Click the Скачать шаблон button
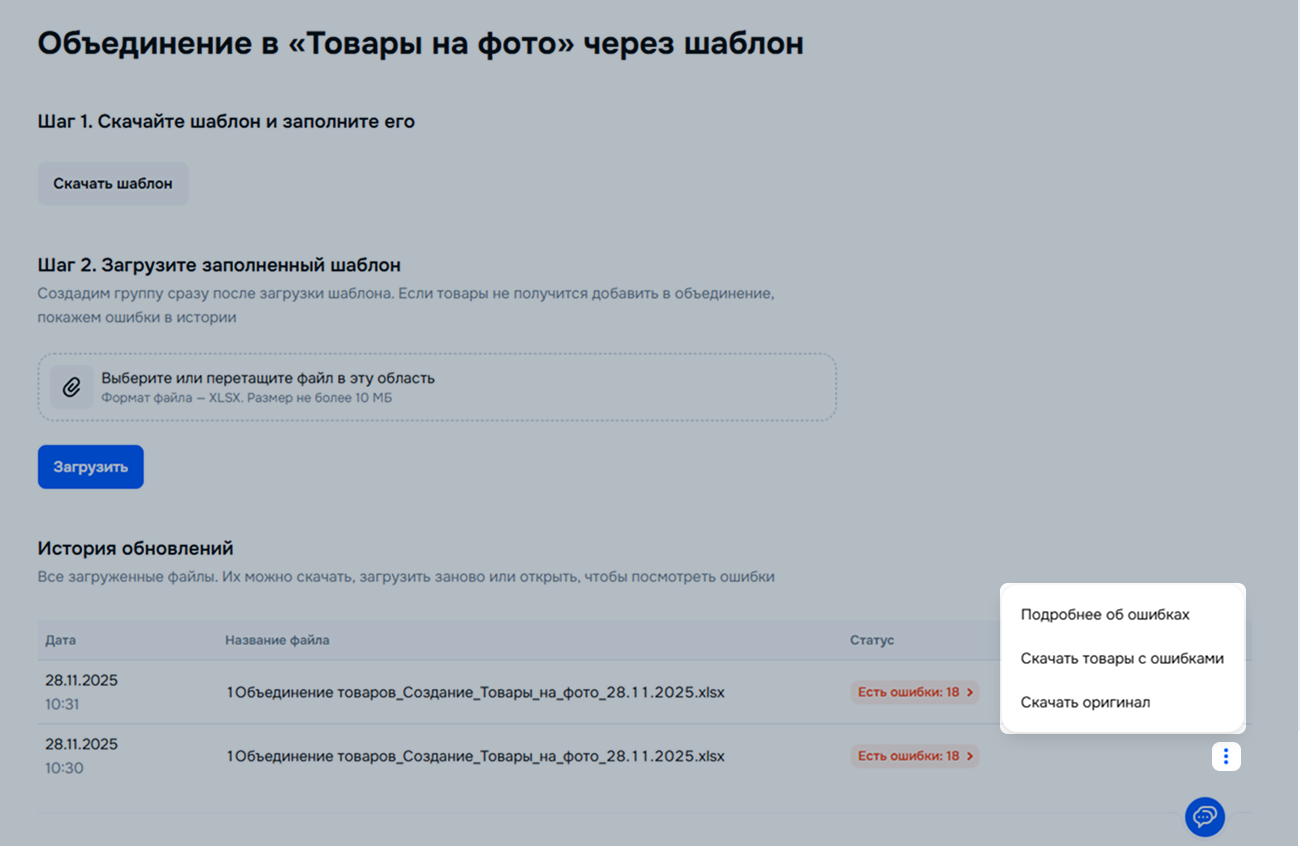Screen dimensions: 1300x846 point(113,184)
